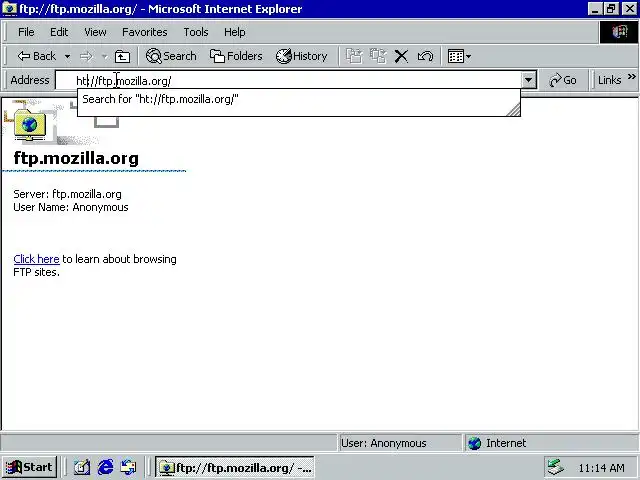The image size is (640, 480).
Task: Go up one folder level
Action: (x=122, y=56)
